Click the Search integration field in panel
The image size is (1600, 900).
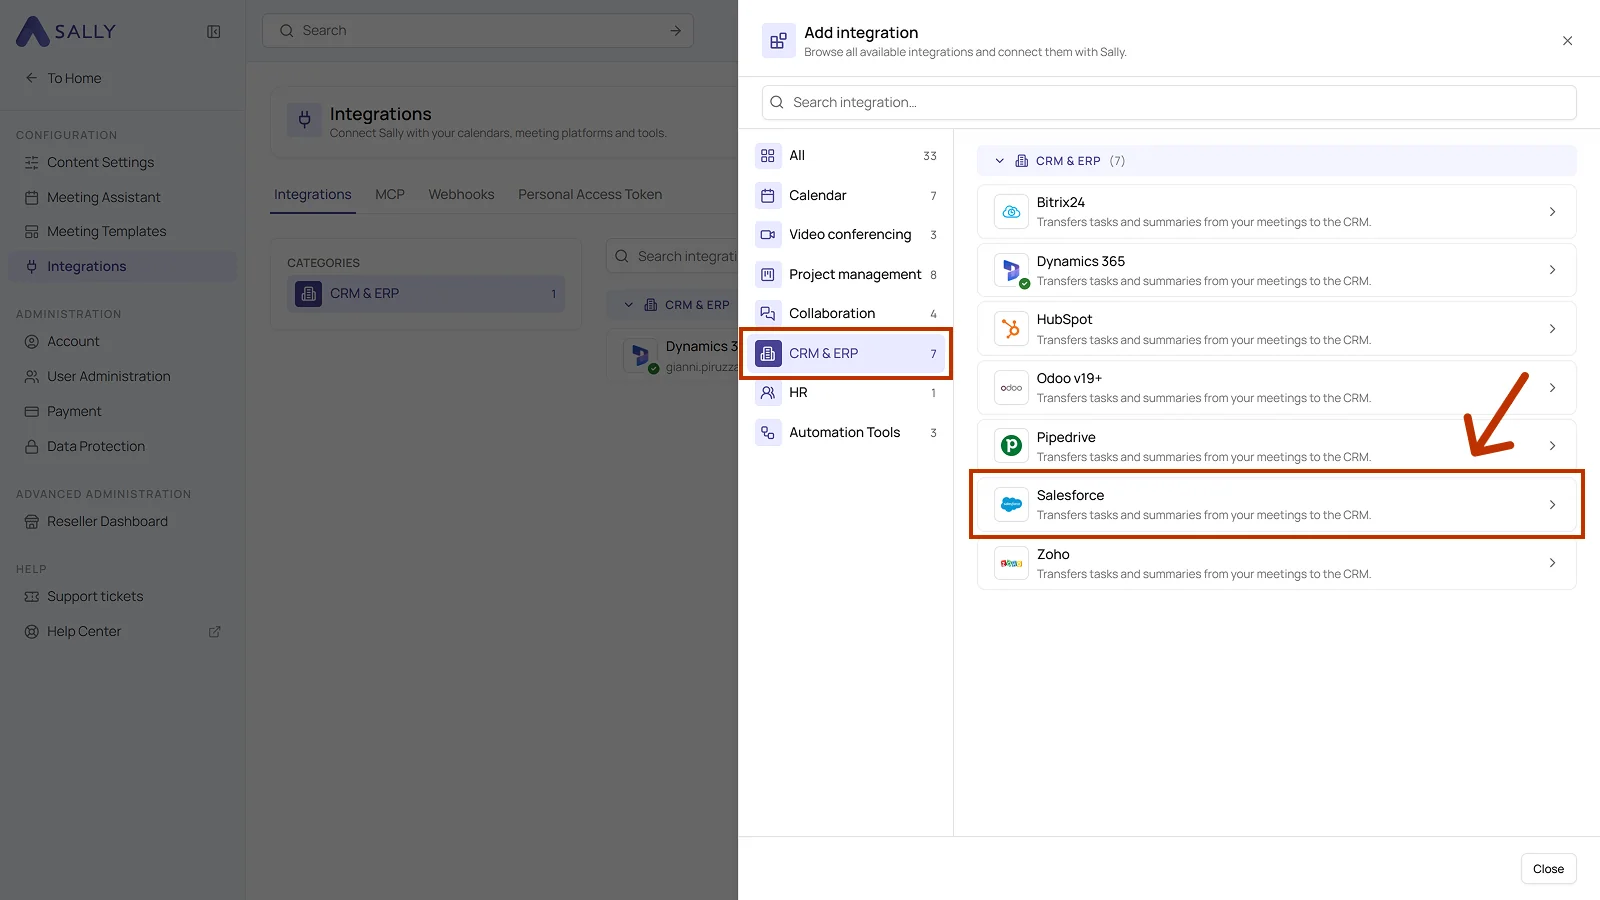pos(1169,103)
